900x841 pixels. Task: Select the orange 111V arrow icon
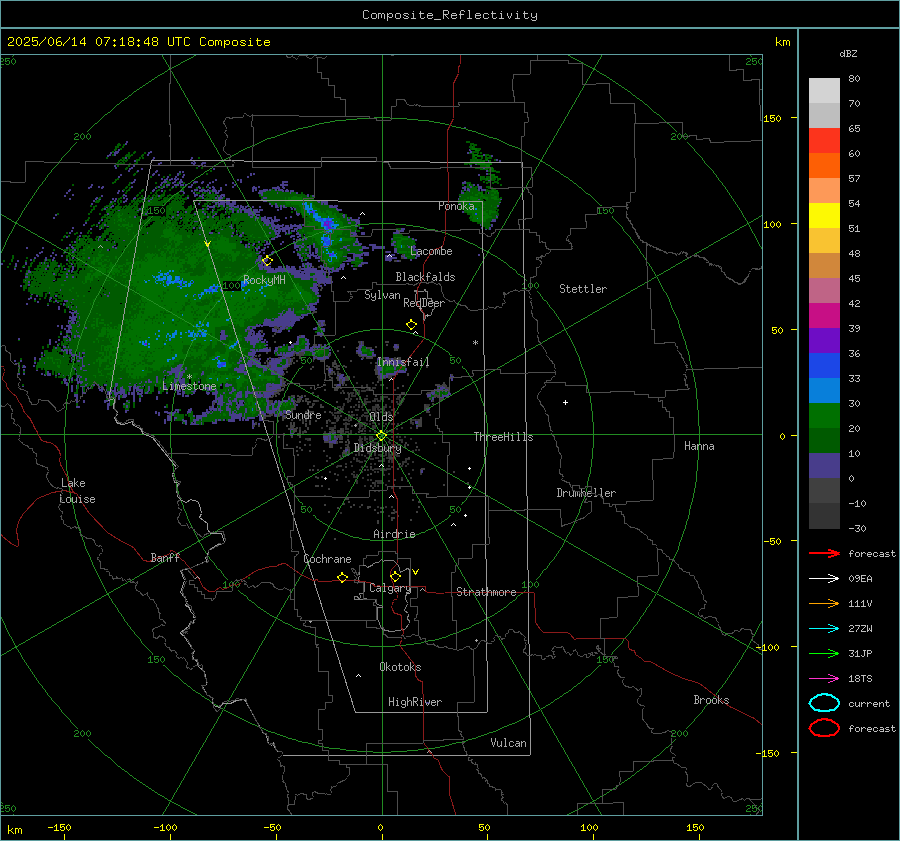(x=824, y=603)
